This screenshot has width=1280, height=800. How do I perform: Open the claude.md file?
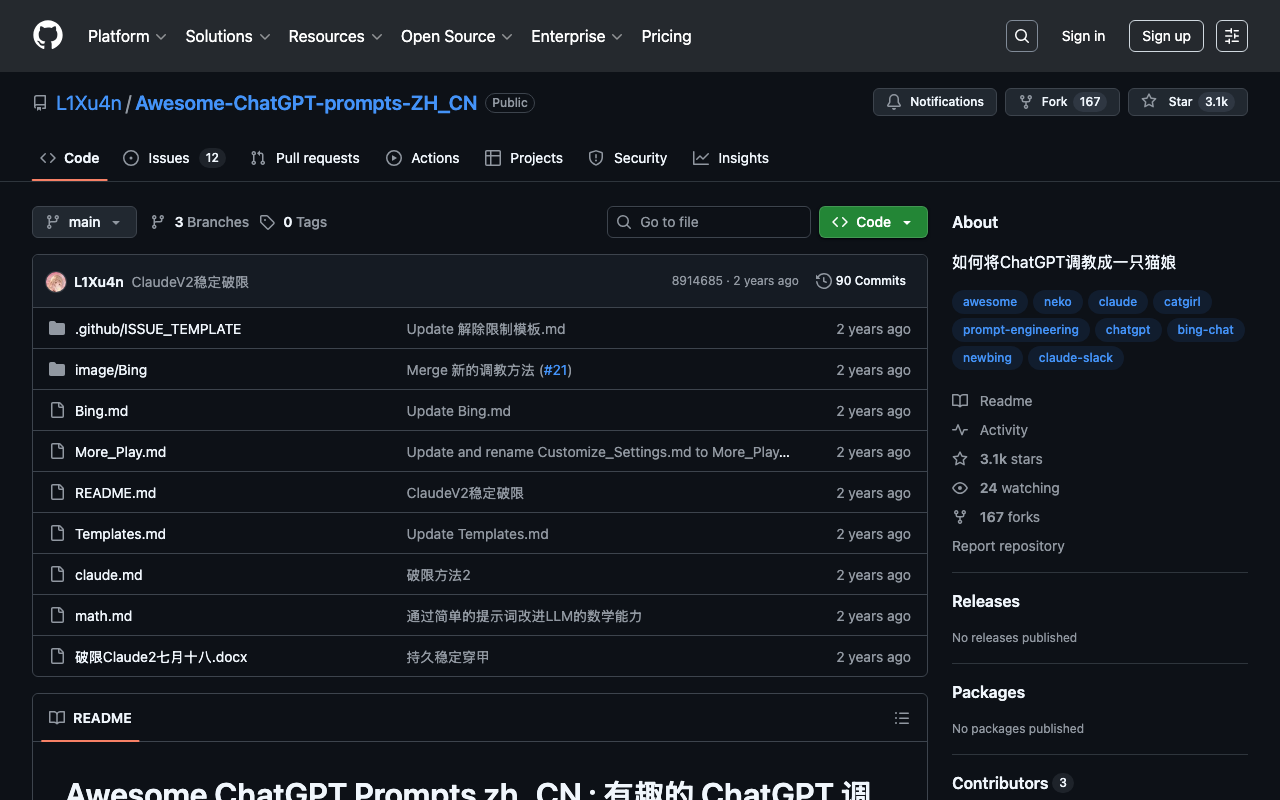click(109, 575)
